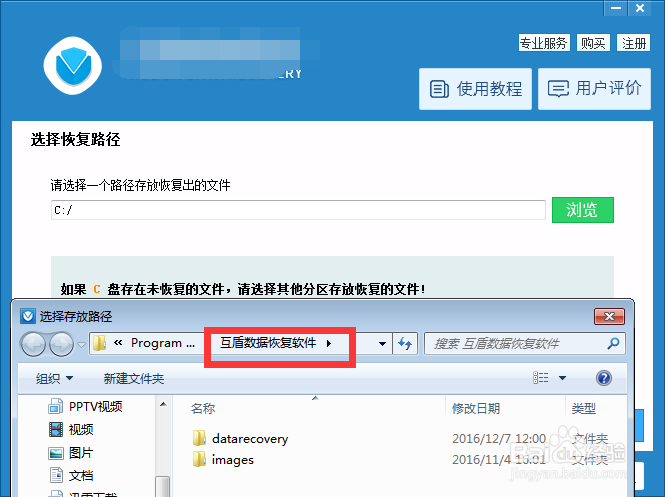This screenshot has height=497, width=665.
Task: Open recent locations dropdown beside forward arrow
Action: [81, 344]
